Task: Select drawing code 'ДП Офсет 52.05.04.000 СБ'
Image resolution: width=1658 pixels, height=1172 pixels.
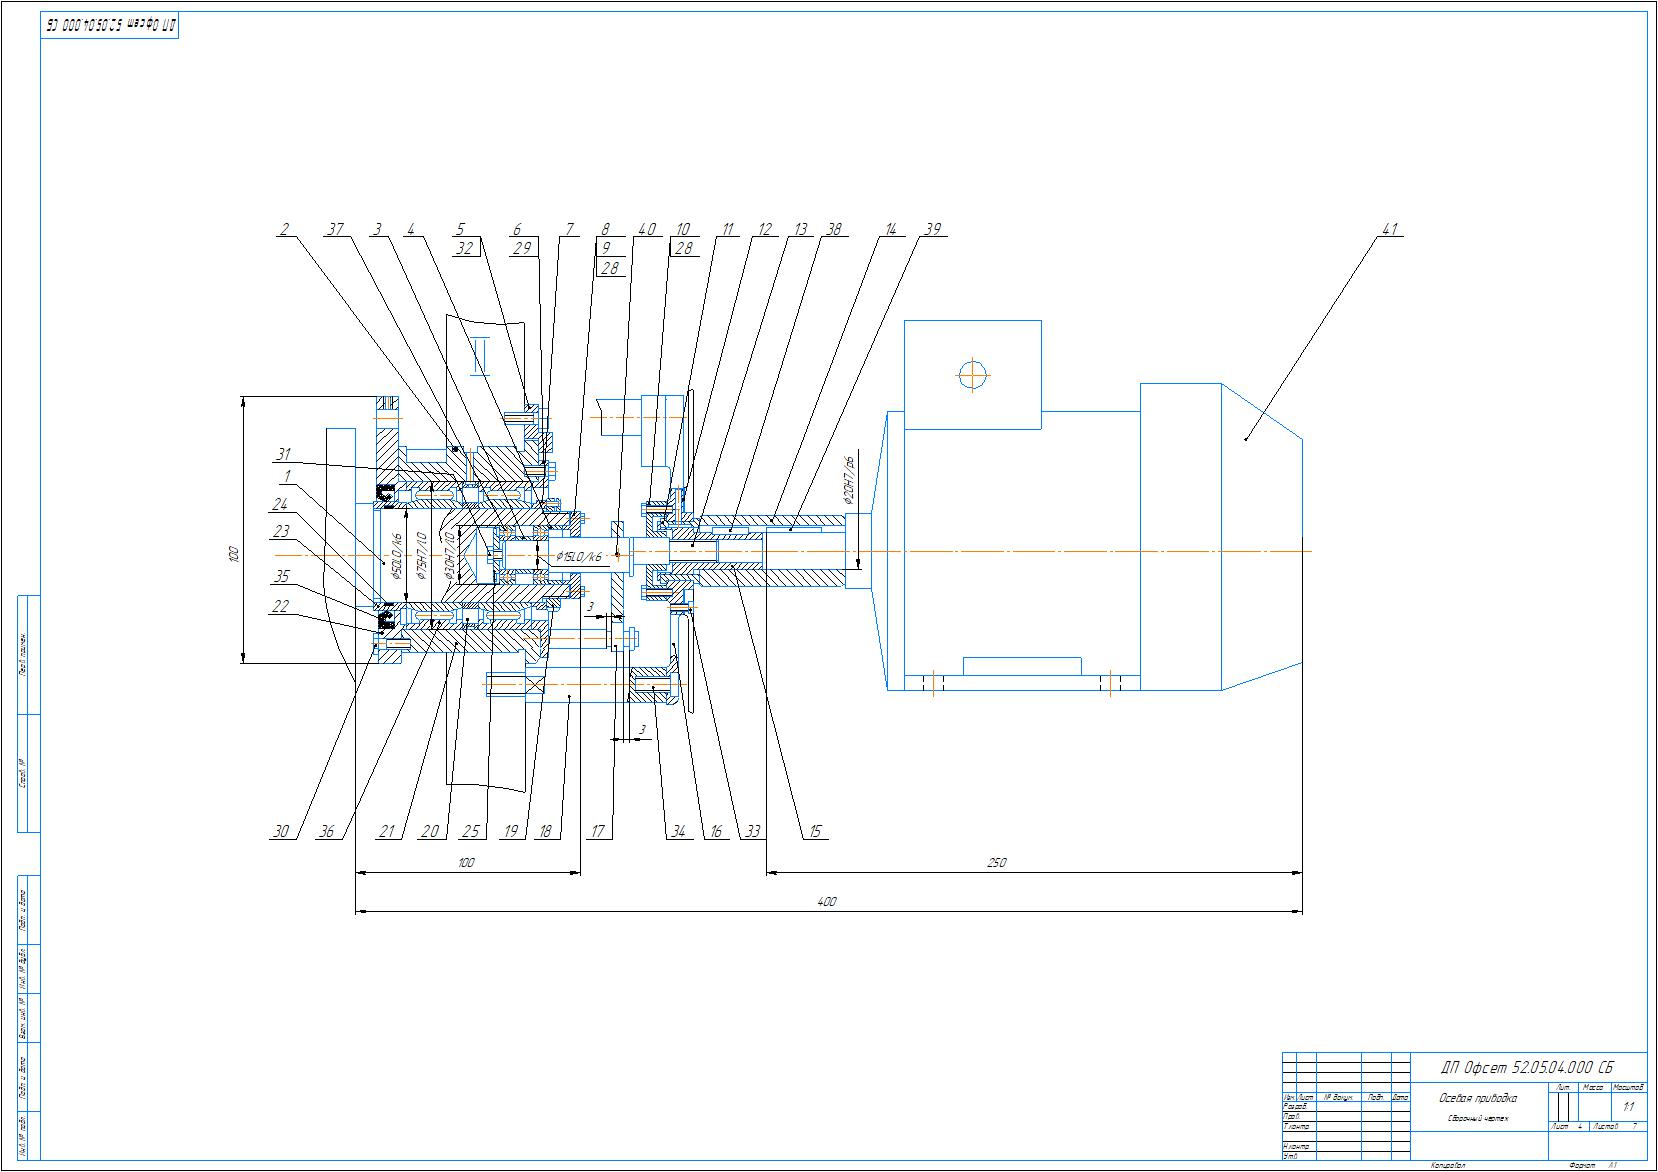Action: pos(1526,1066)
